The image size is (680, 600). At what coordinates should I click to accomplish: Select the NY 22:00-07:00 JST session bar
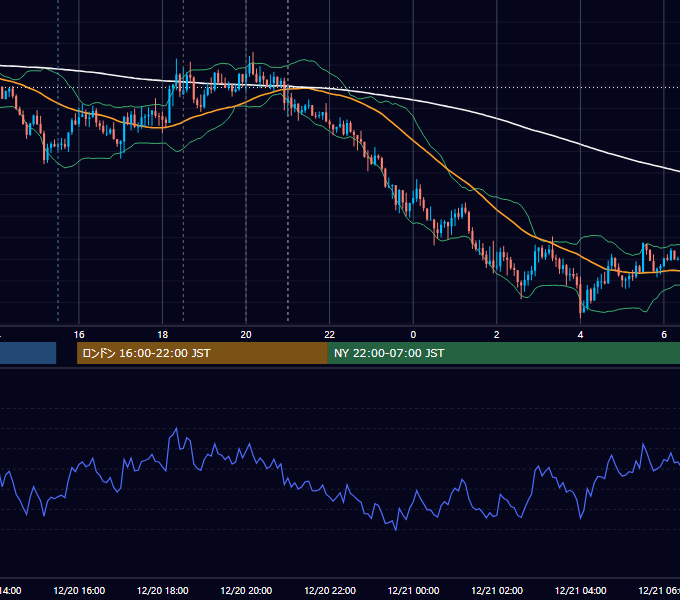pyautogui.click(x=504, y=353)
